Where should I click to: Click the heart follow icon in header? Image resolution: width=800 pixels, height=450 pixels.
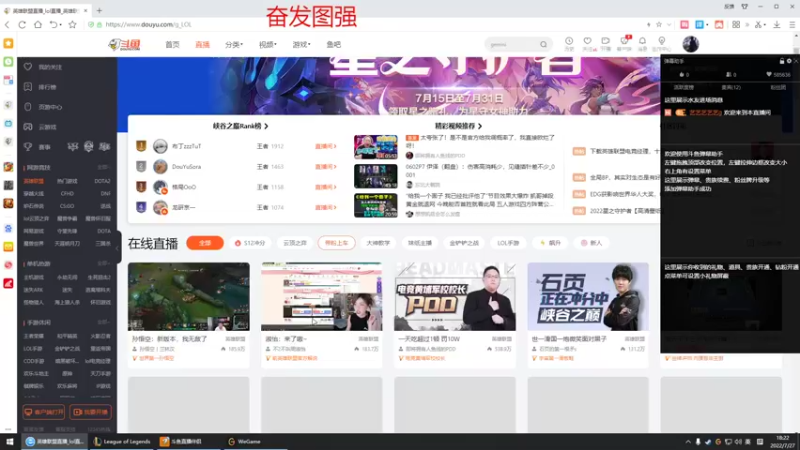point(587,41)
